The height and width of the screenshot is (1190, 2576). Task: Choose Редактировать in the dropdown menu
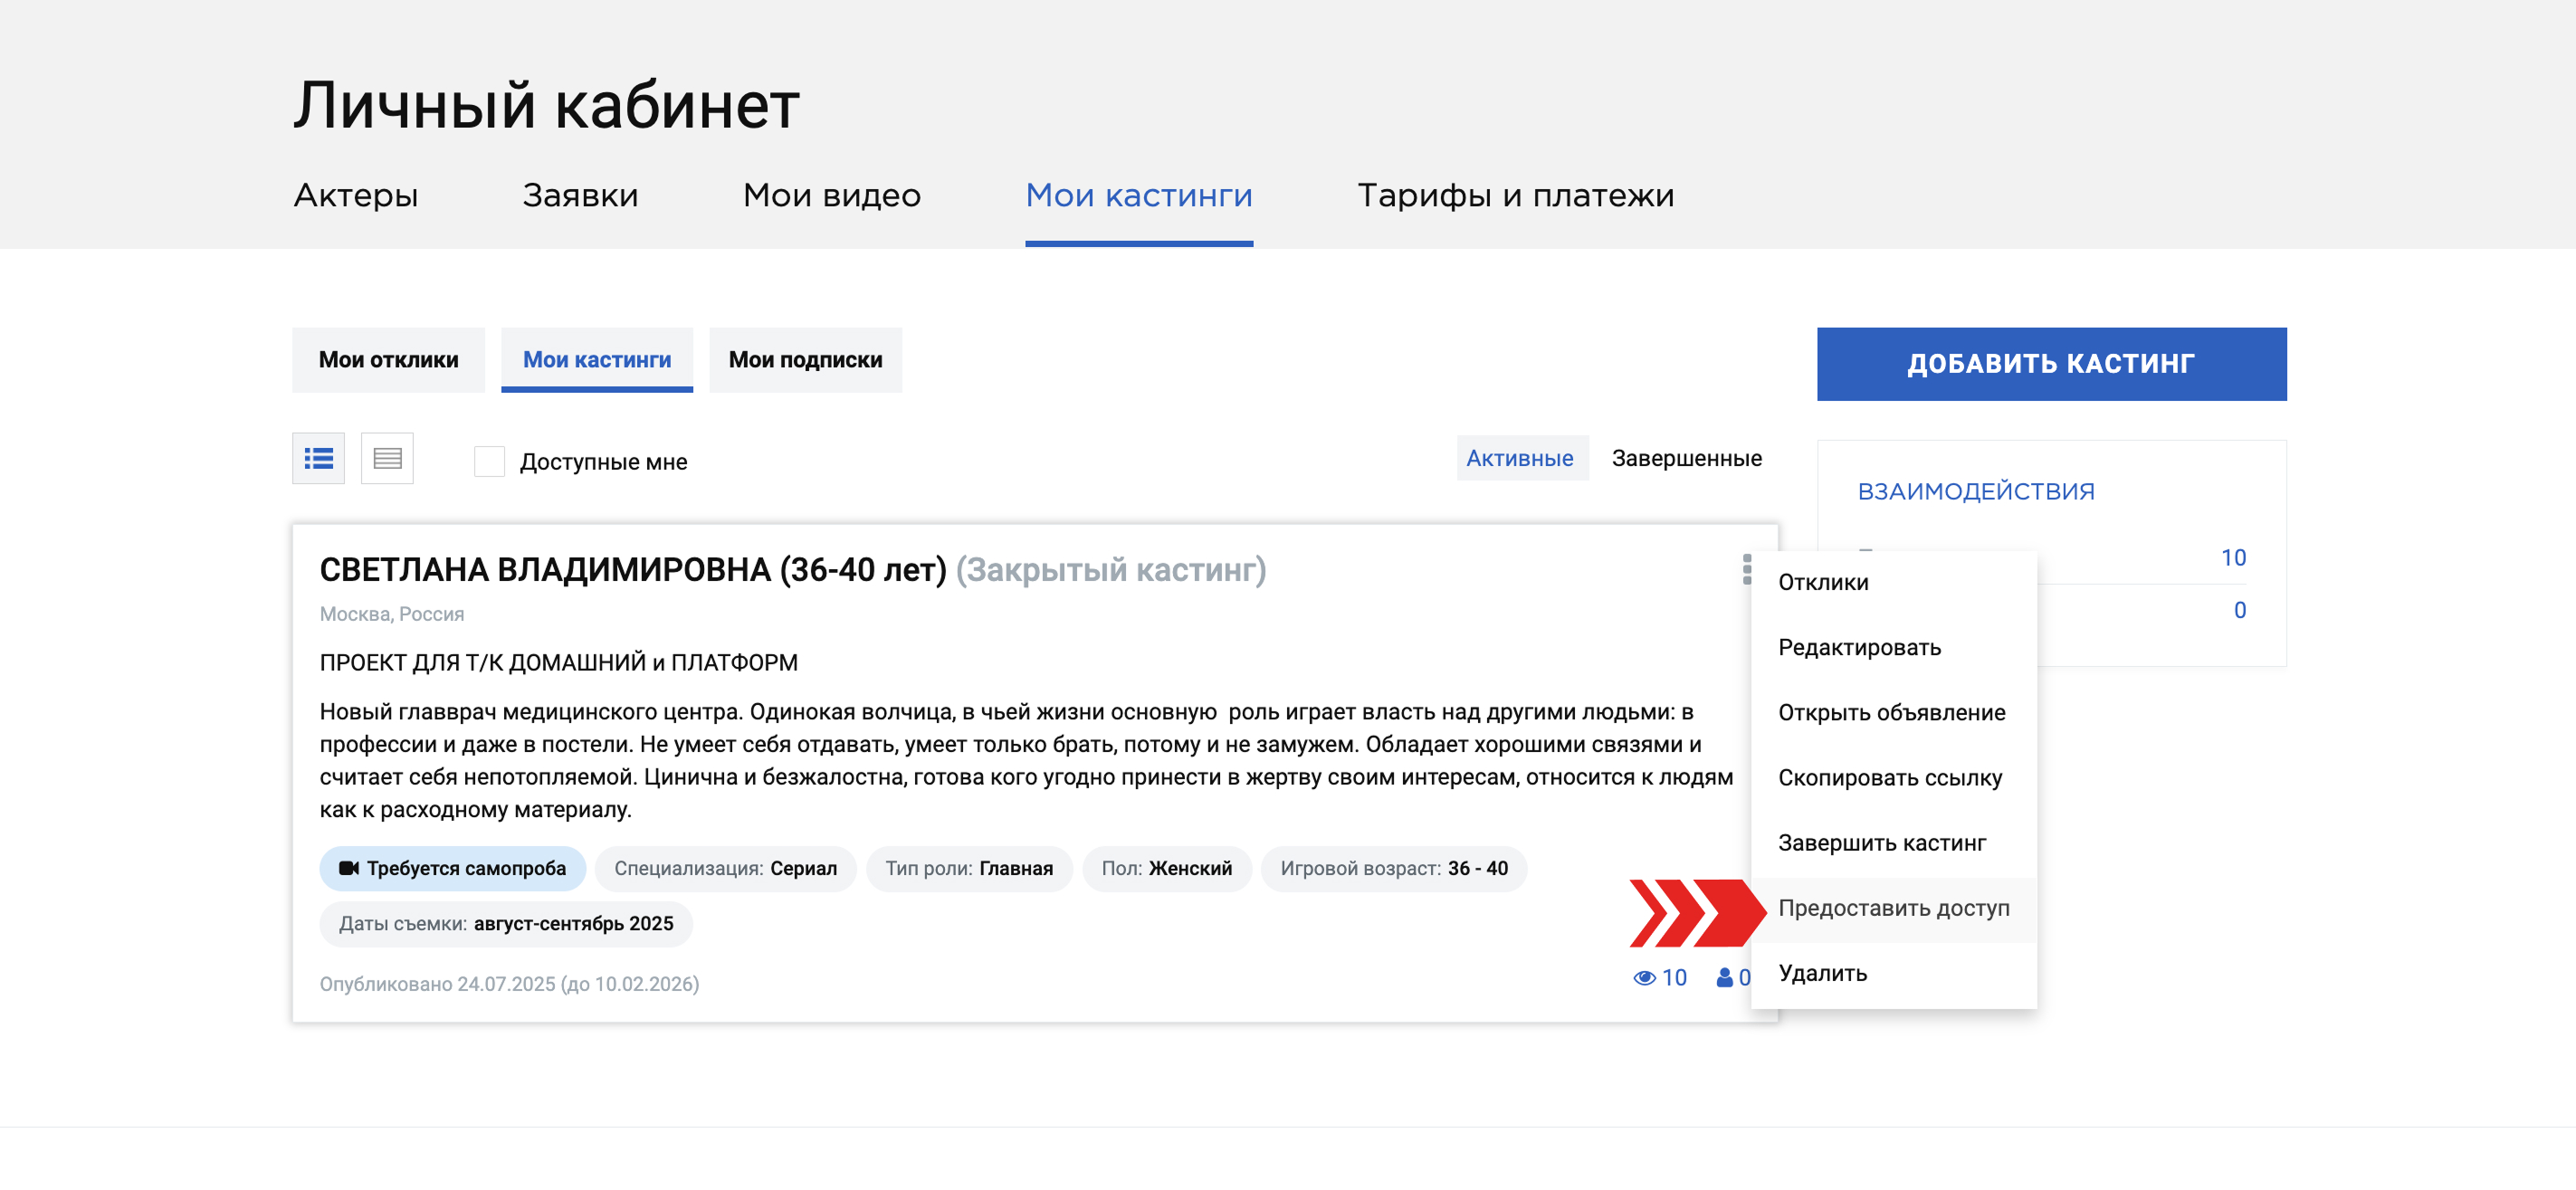point(1858,647)
